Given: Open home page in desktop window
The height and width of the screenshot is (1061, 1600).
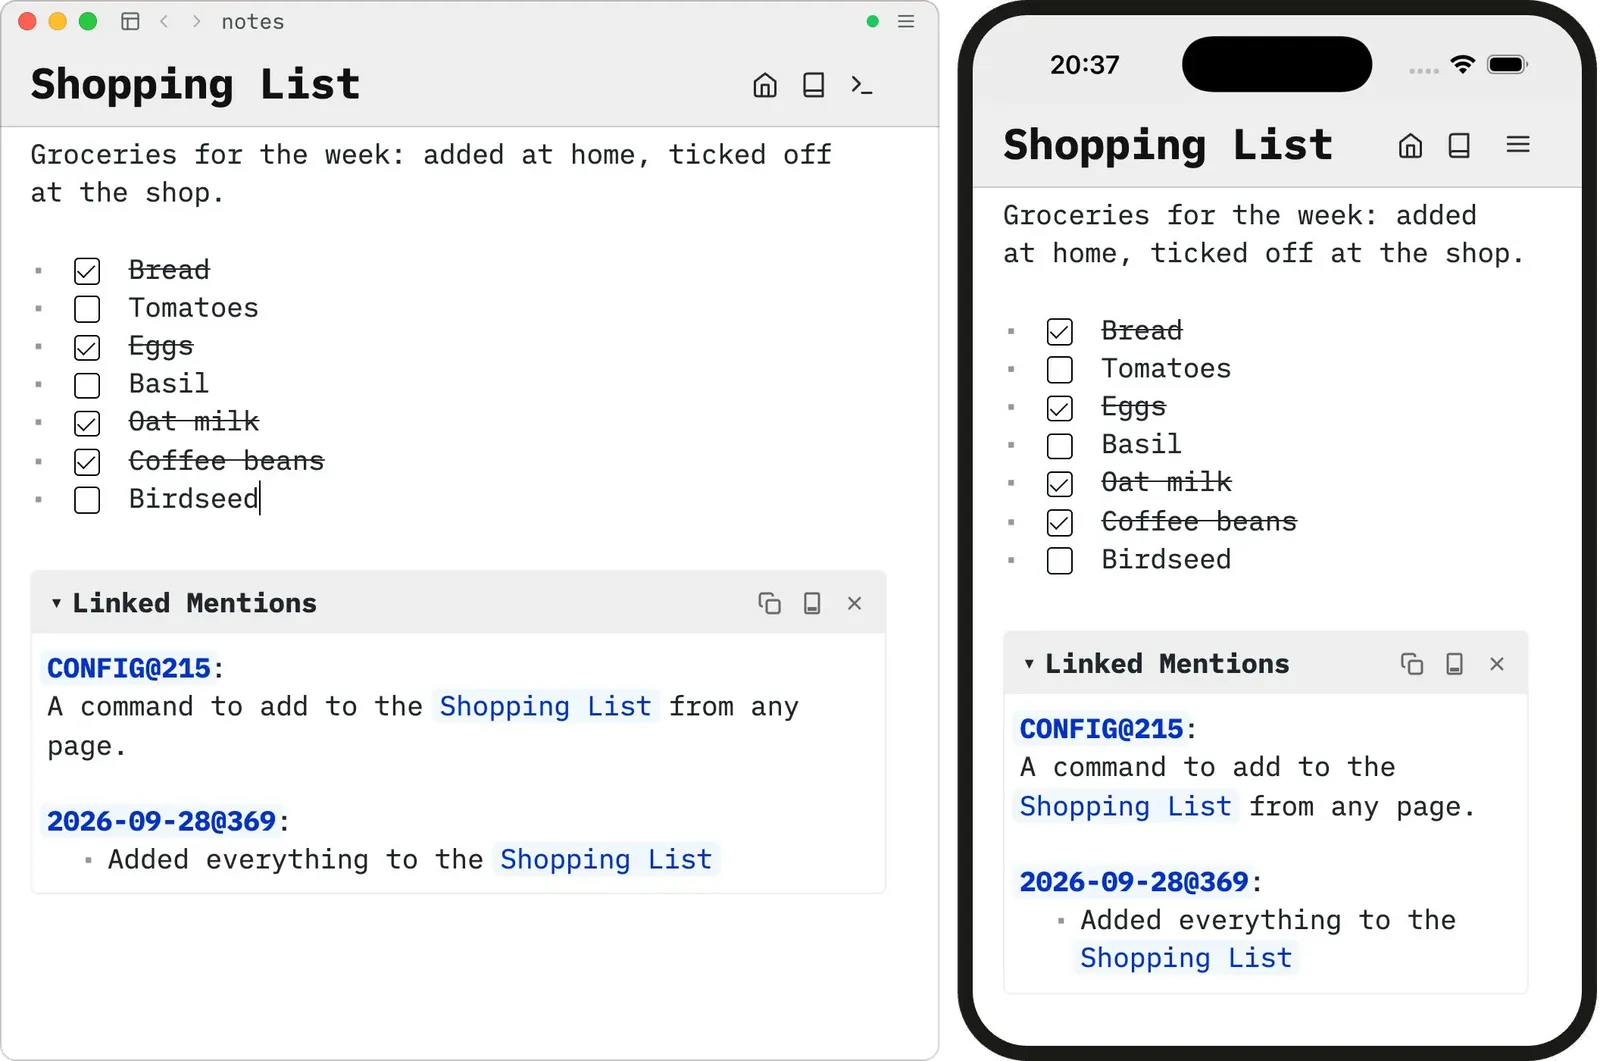Looking at the screenshot, I should (765, 85).
